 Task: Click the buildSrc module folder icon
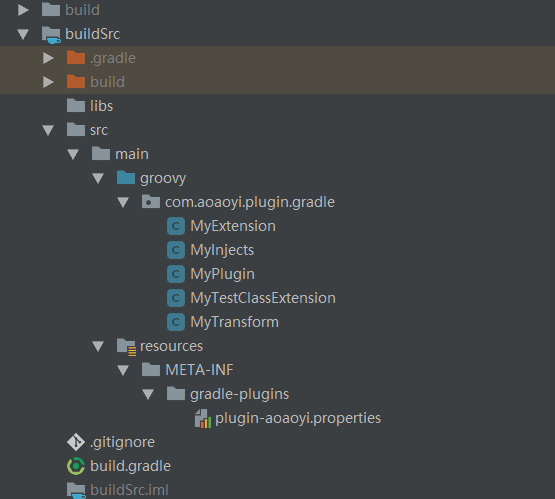51,35
